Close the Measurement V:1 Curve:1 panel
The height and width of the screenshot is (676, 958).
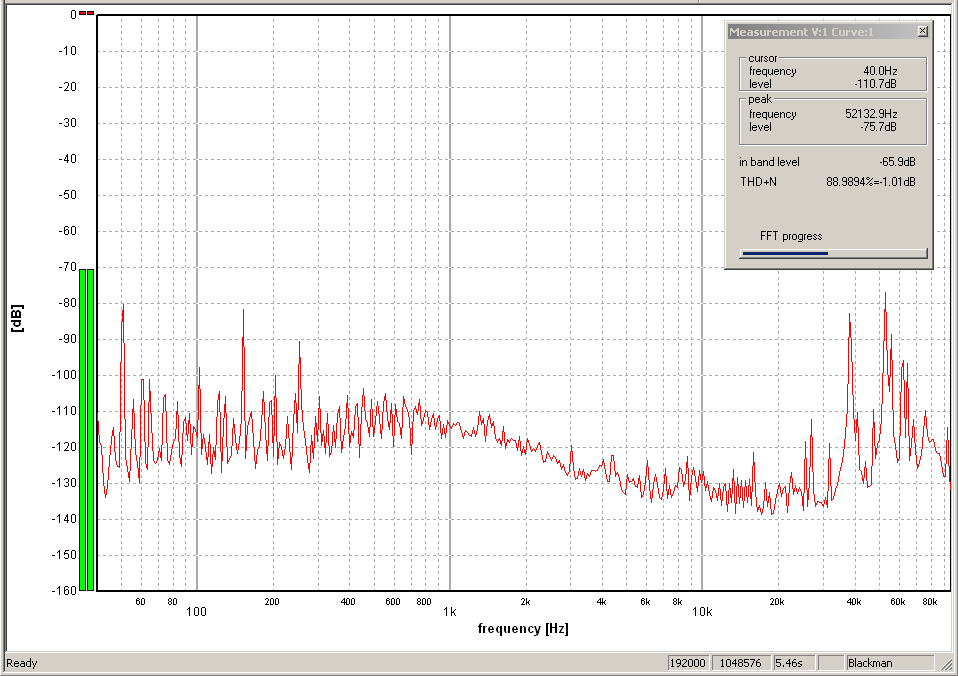click(922, 32)
